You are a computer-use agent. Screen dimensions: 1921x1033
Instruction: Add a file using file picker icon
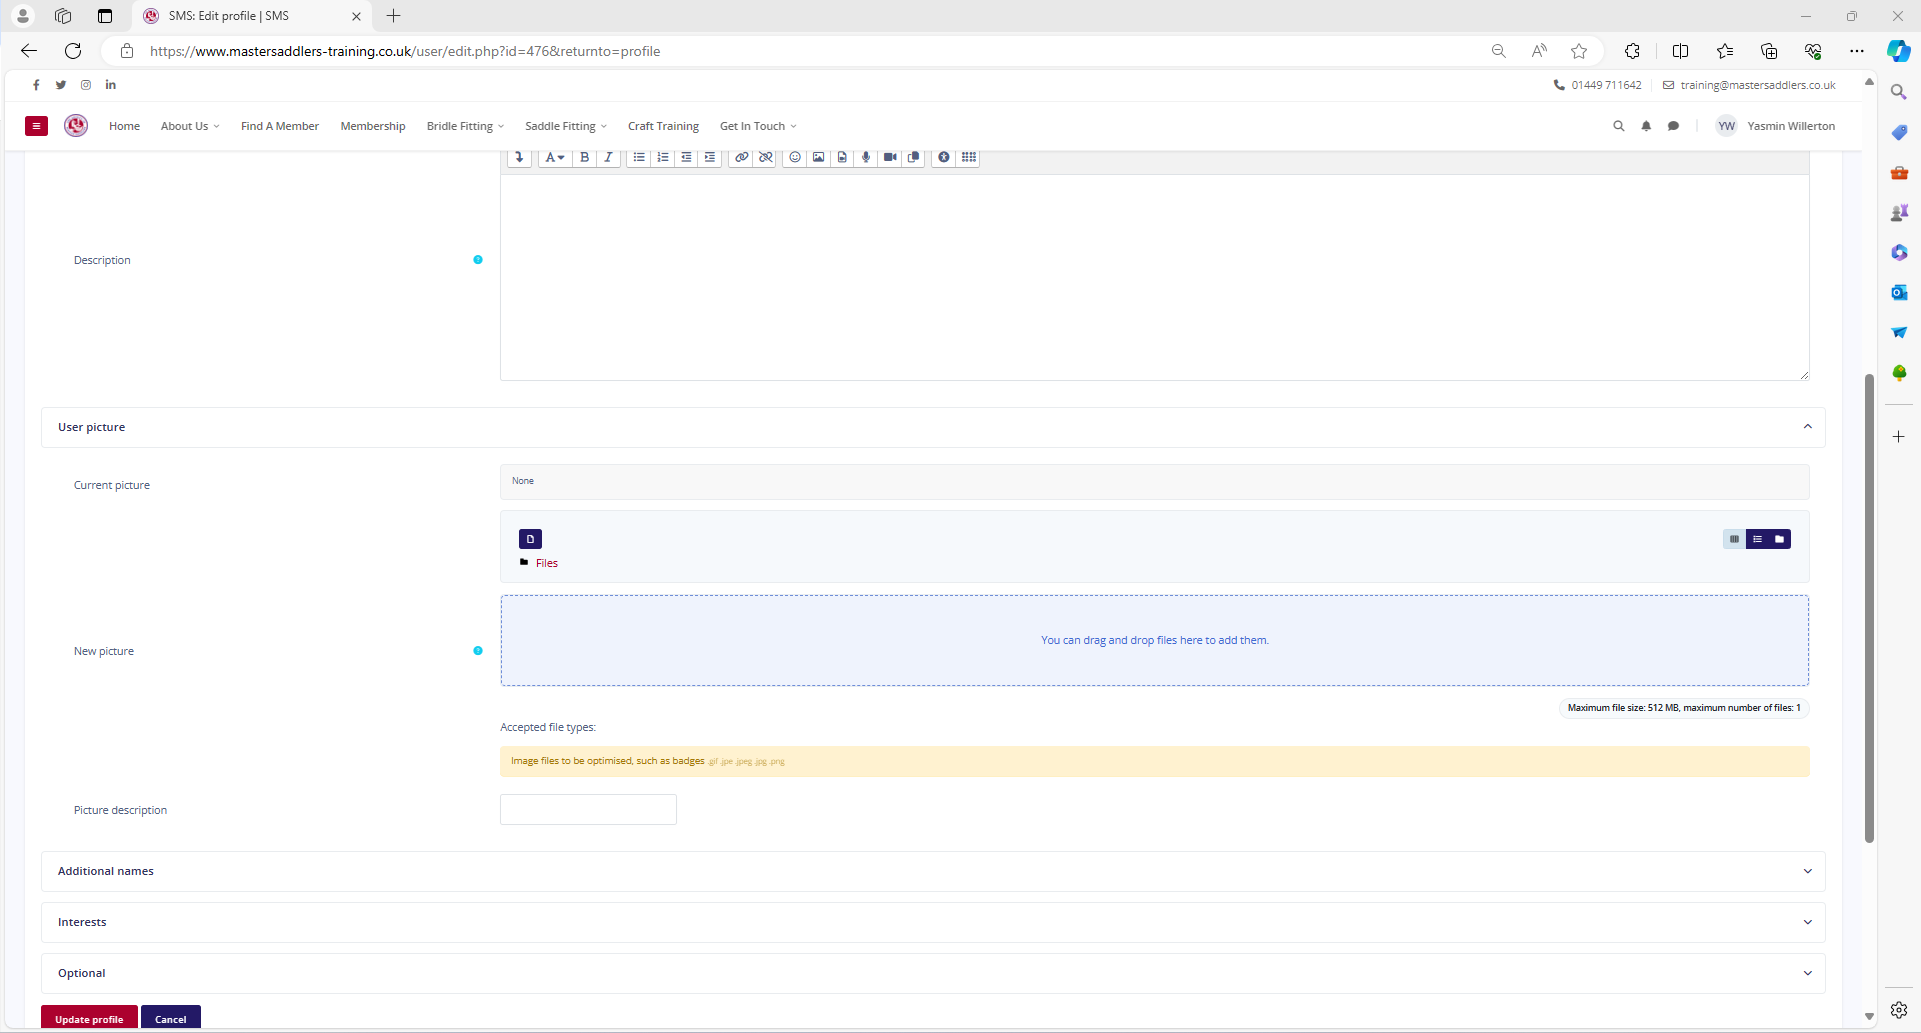point(530,539)
